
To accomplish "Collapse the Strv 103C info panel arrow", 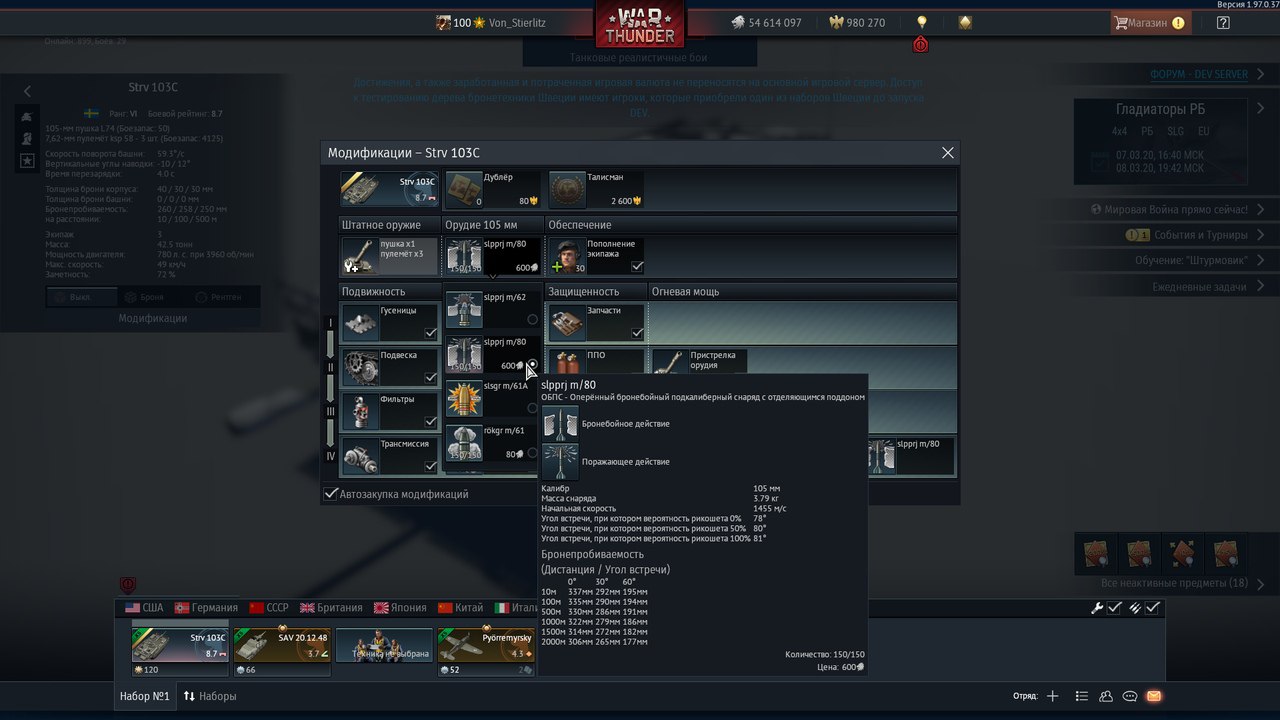I will point(27,90).
